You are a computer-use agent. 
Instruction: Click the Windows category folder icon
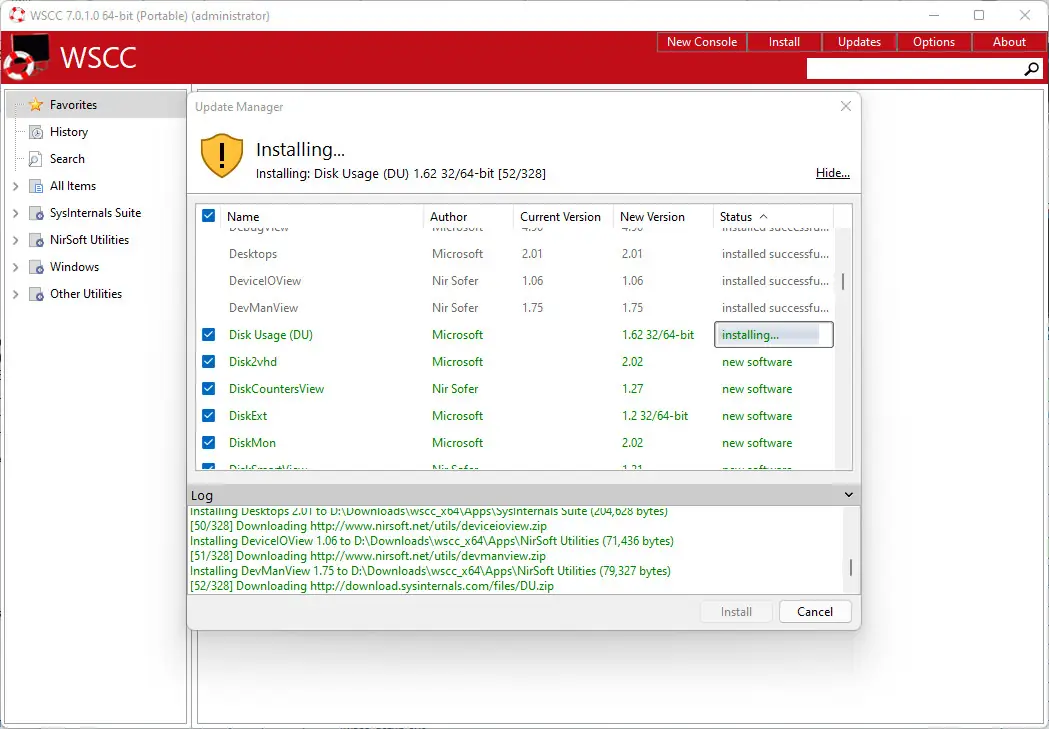click(x=36, y=267)
